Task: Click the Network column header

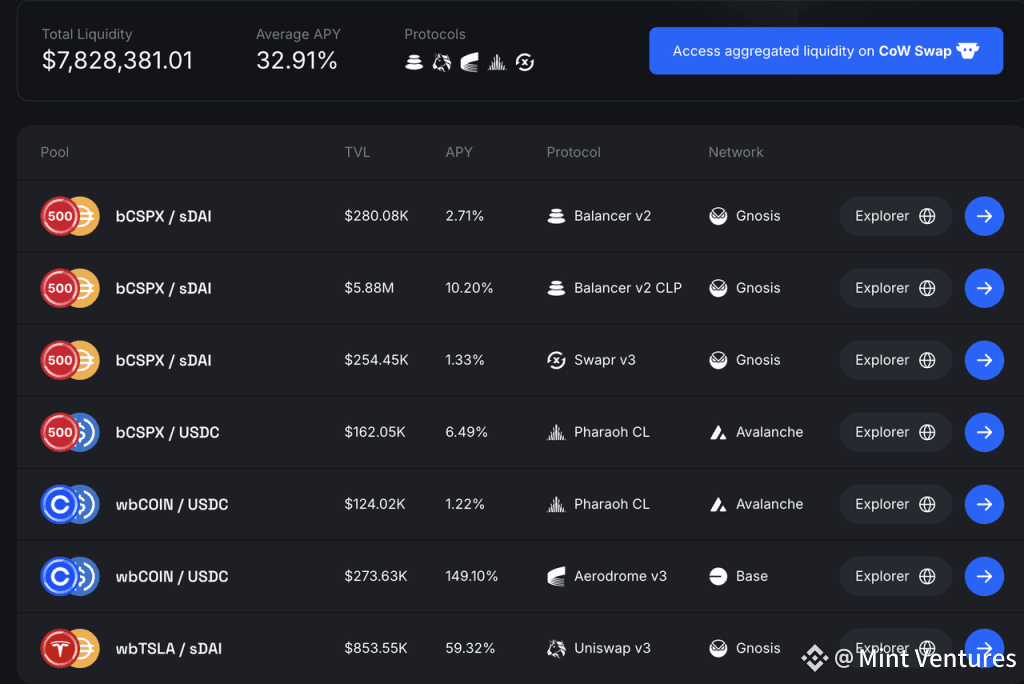Action: pyautogui.click(x=735, y=152)
